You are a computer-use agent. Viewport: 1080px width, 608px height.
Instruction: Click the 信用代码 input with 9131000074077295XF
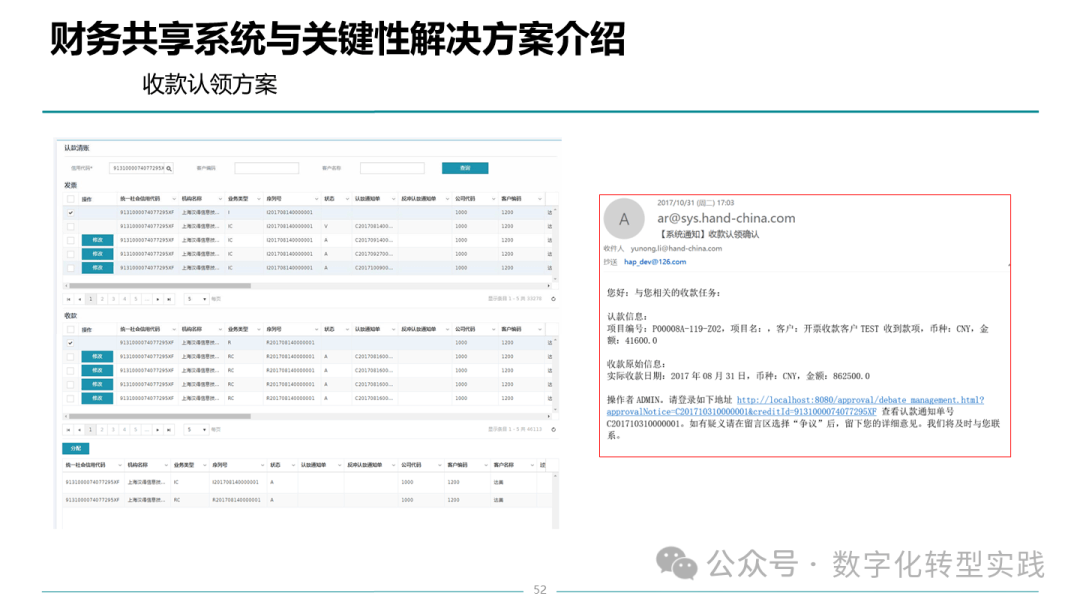(x=137, y=168)
